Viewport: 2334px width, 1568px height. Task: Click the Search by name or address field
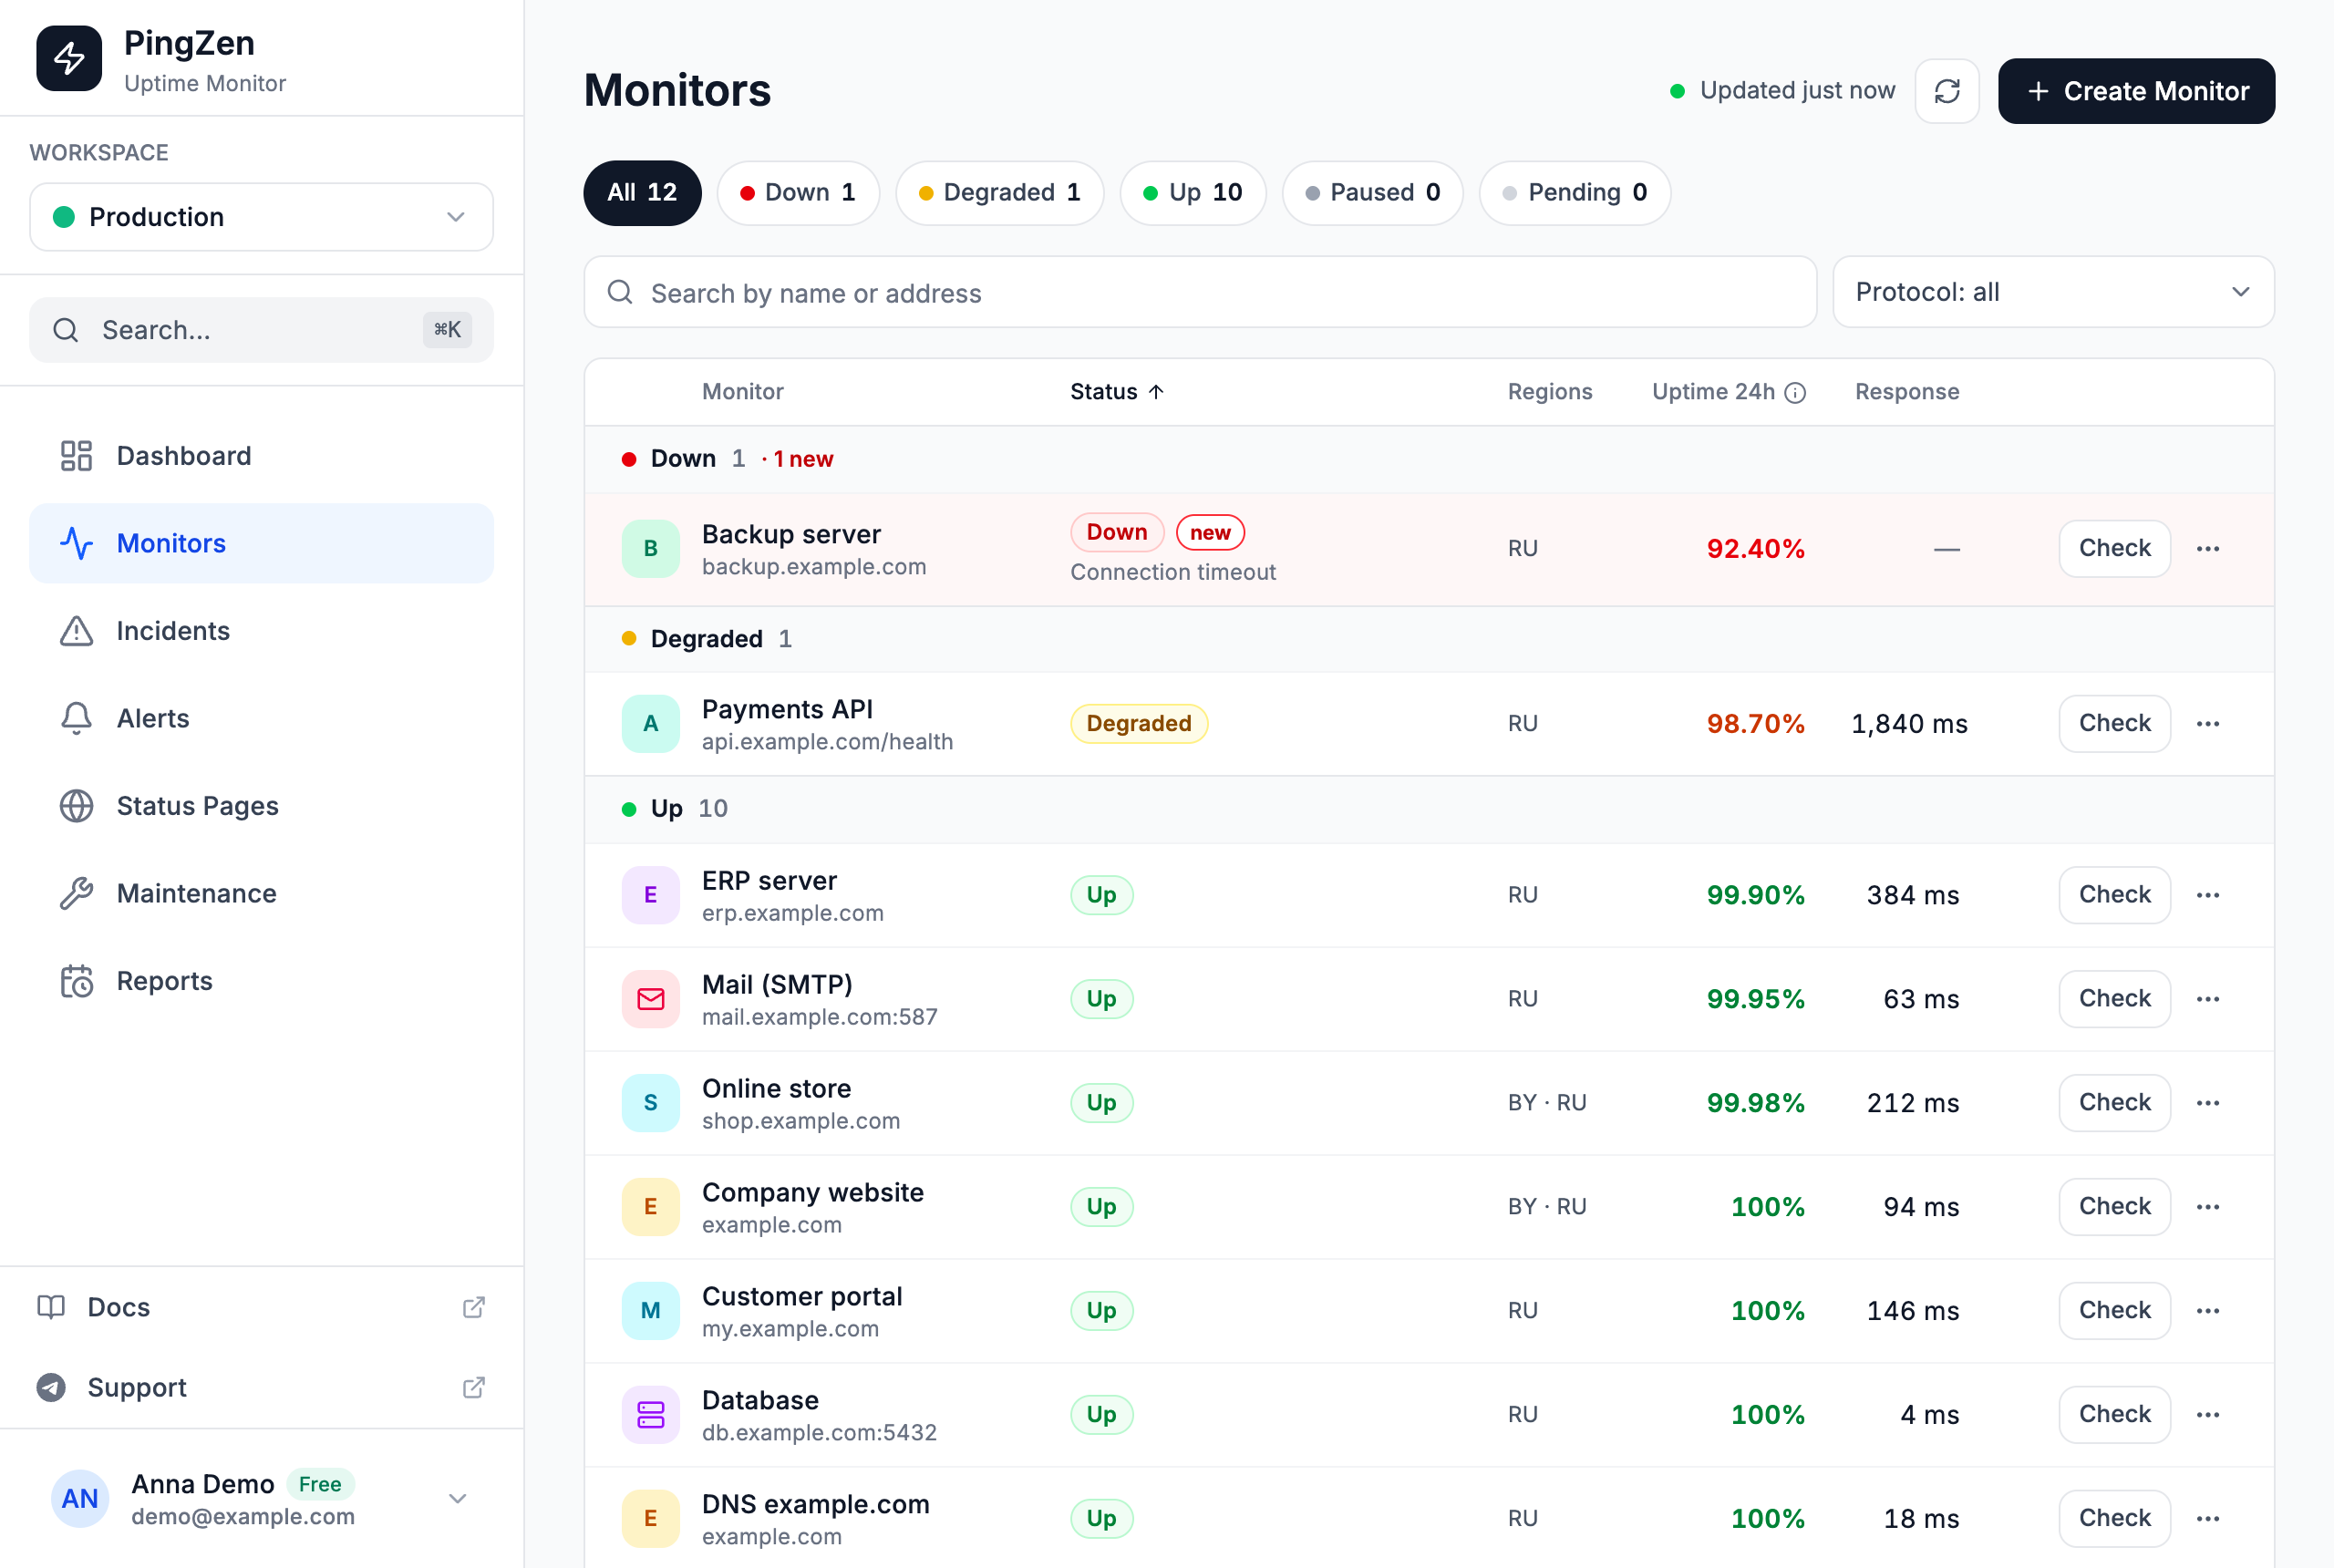[x=1200, y=292]
